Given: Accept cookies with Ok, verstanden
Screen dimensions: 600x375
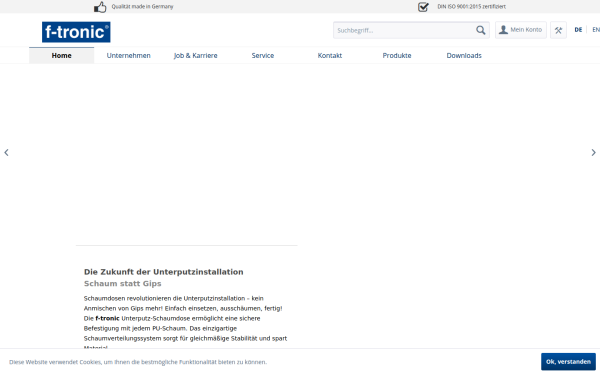Looking at the screenshot, I should click(568, 362).
